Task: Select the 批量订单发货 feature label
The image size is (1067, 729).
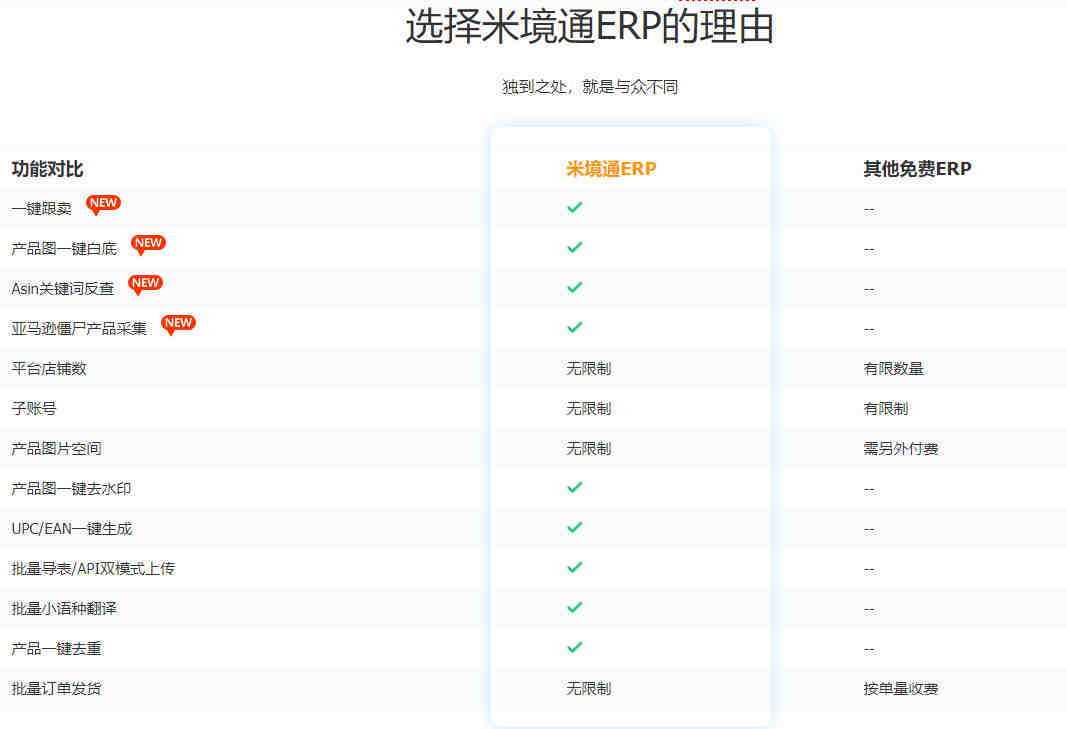Action: pos(56,689)
